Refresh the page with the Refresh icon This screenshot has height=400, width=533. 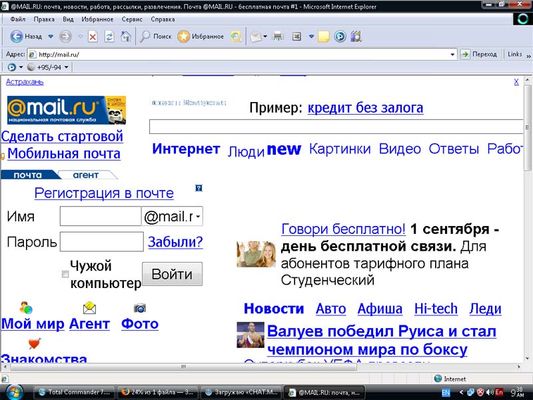109,36
